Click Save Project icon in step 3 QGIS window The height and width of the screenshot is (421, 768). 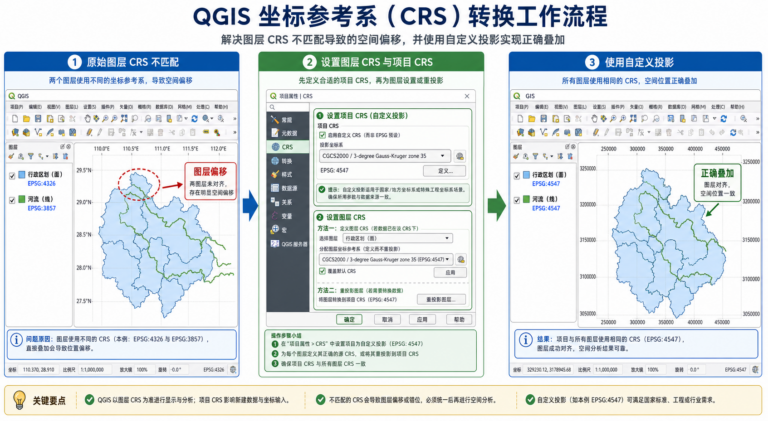point(544,118)
